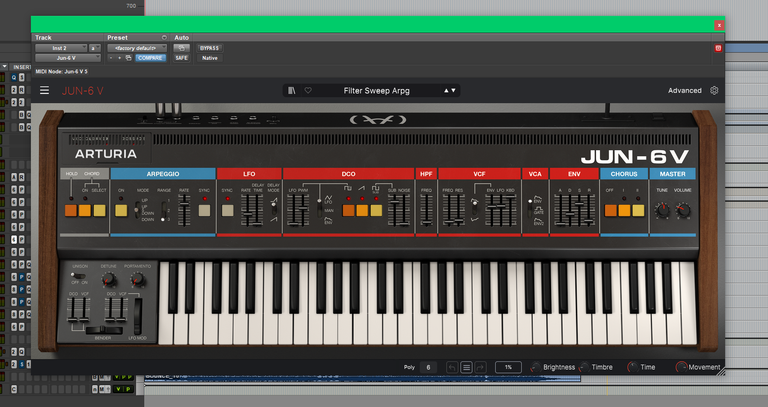
Task: Click the red target icon in plugin header
Action: [x=718, y=48]
